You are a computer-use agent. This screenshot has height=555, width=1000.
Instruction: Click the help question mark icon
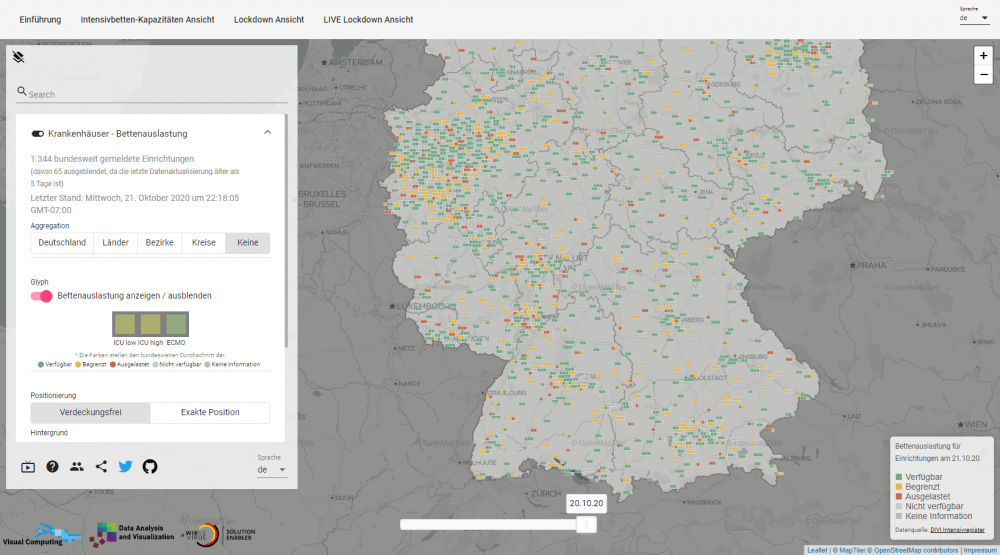[x=52, y=466]
